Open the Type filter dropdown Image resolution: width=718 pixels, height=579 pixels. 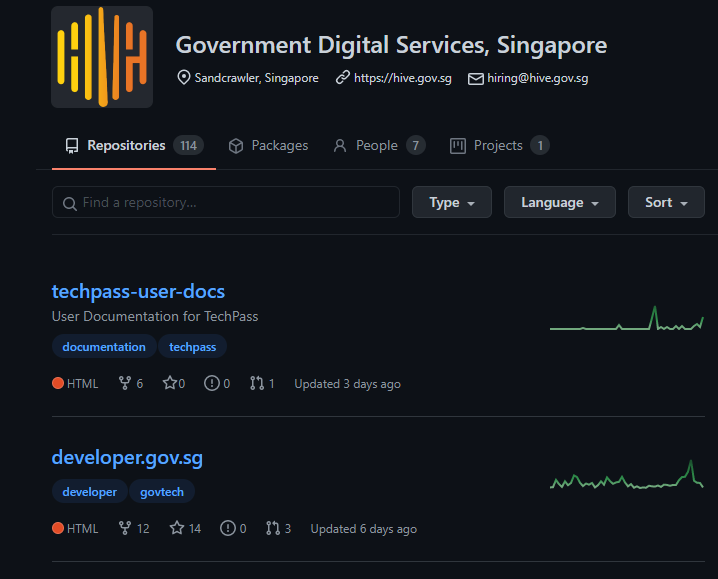[452, 202]
